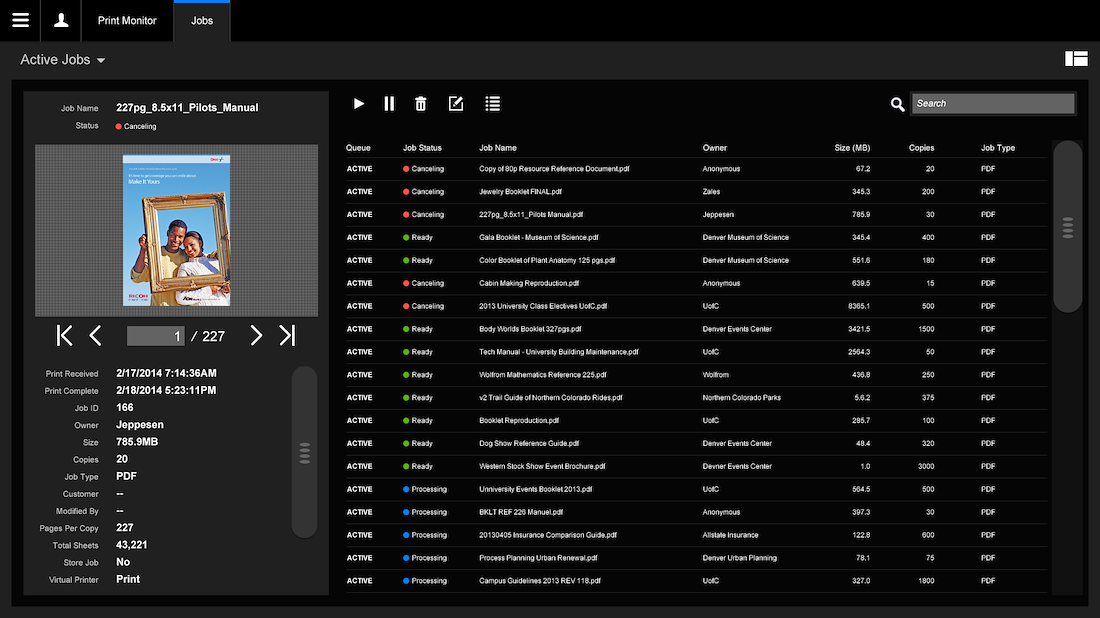Sort by the Size (MB) column header

coord(852,148)
